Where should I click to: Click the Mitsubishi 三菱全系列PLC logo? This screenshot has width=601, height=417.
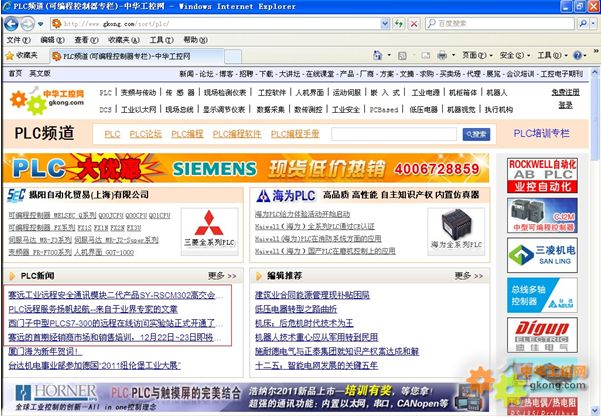click(209, 231)
